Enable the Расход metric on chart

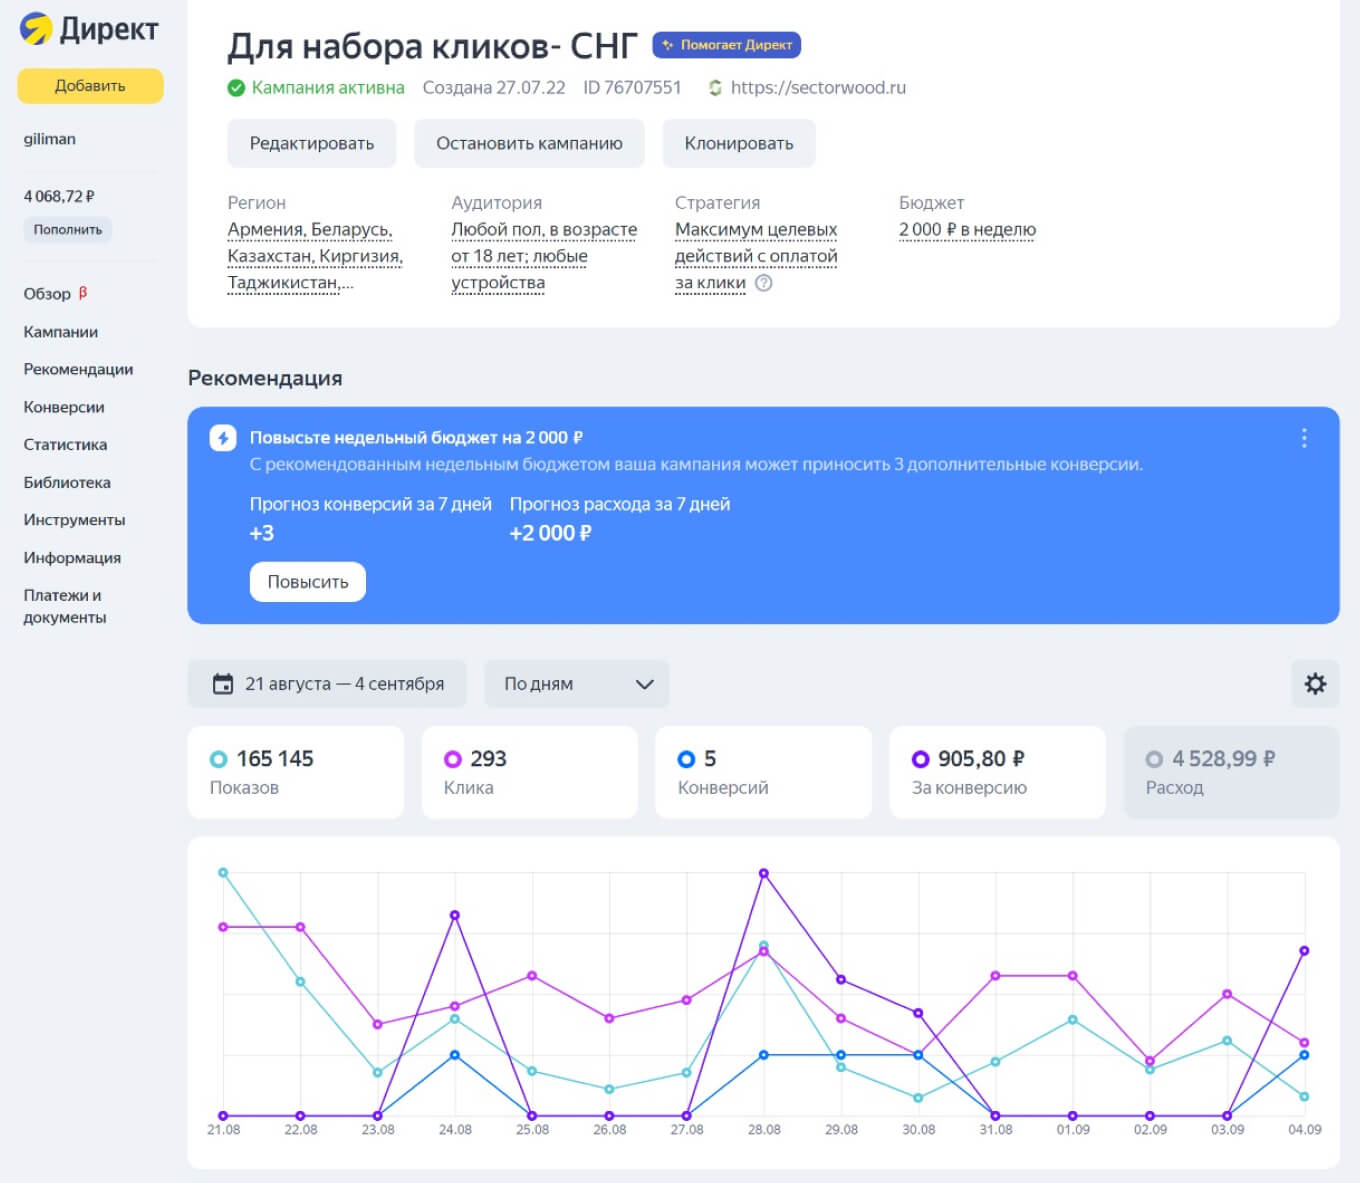[1230, 772]
